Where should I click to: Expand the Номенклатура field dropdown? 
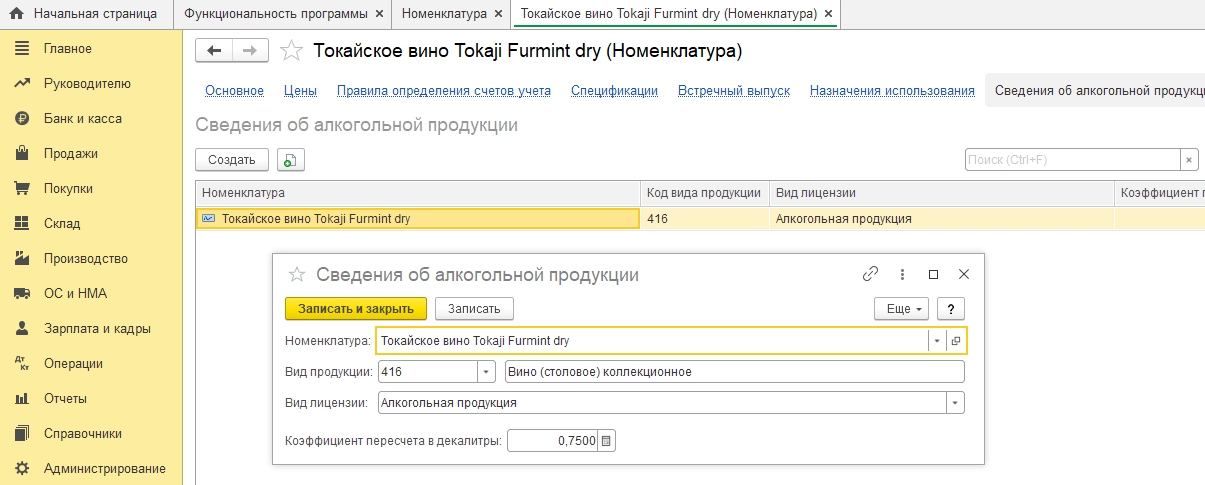(937, 341)
